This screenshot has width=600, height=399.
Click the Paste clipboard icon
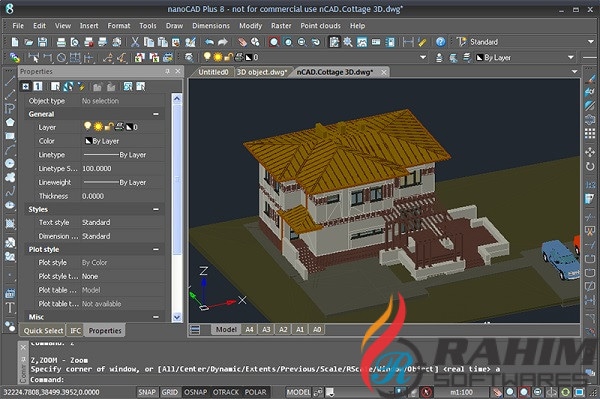click(163, 42)
